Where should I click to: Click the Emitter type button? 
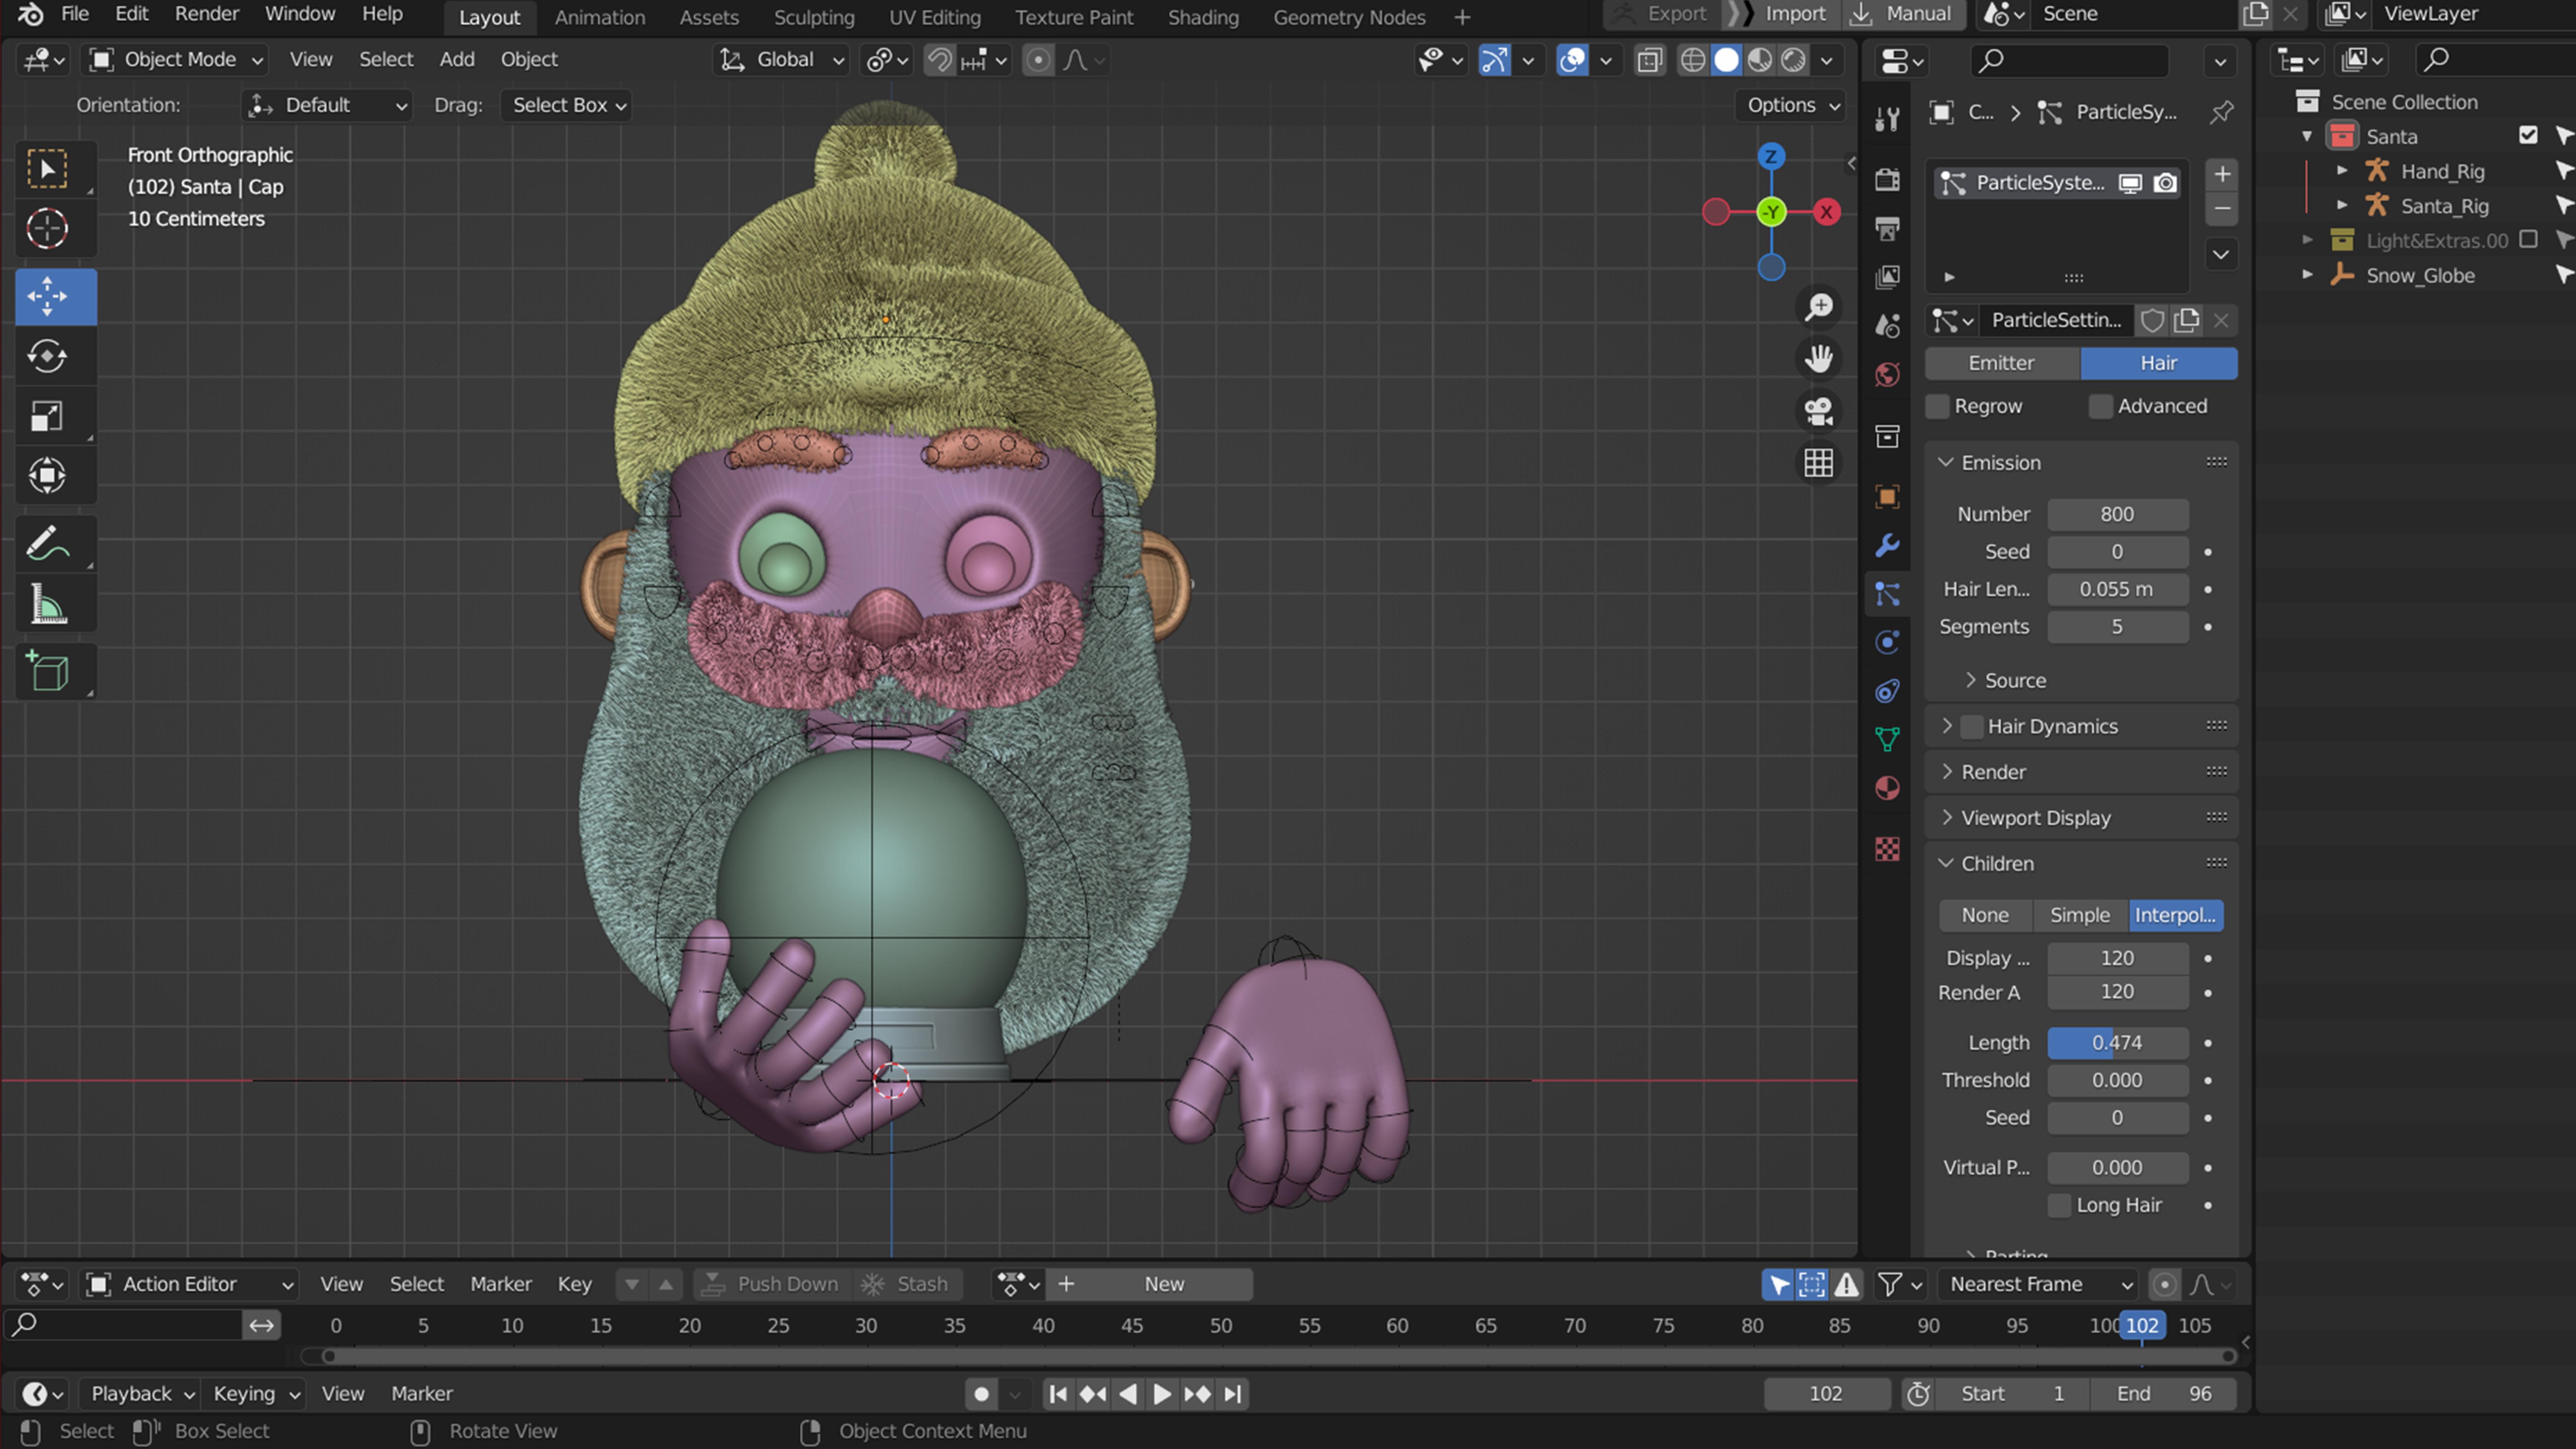[x=2002, y=363]
